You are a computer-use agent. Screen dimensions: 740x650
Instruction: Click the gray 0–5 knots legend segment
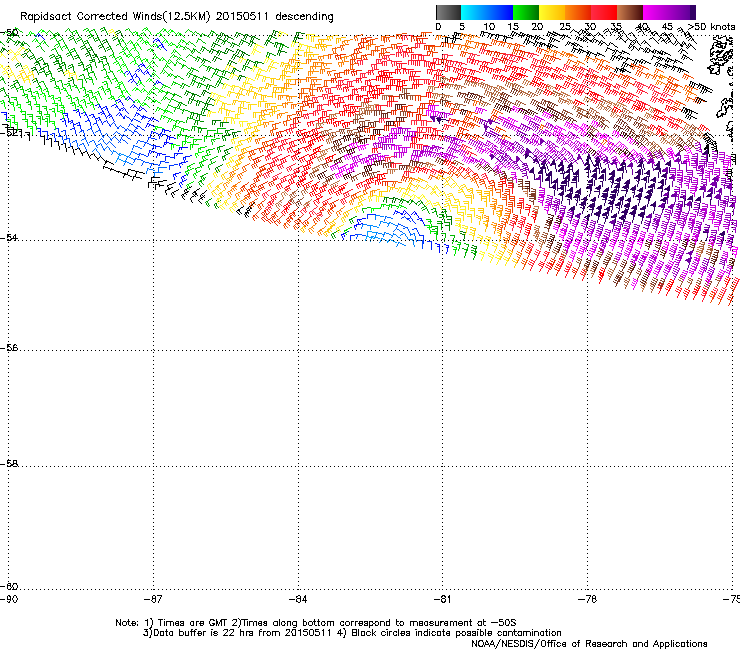pyautogui.click(x=448, y=12)
